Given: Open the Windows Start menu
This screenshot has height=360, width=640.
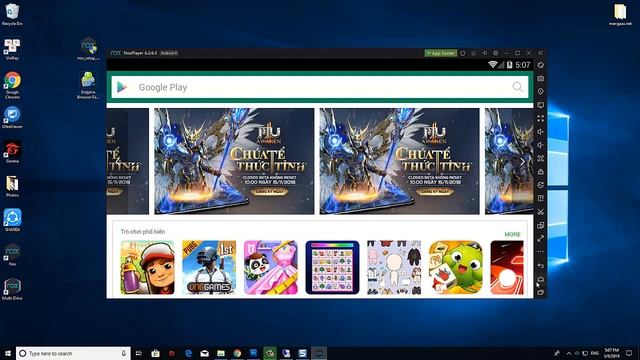Looking at the screenshot, I should pyautogui.click(x=8, y=353).
